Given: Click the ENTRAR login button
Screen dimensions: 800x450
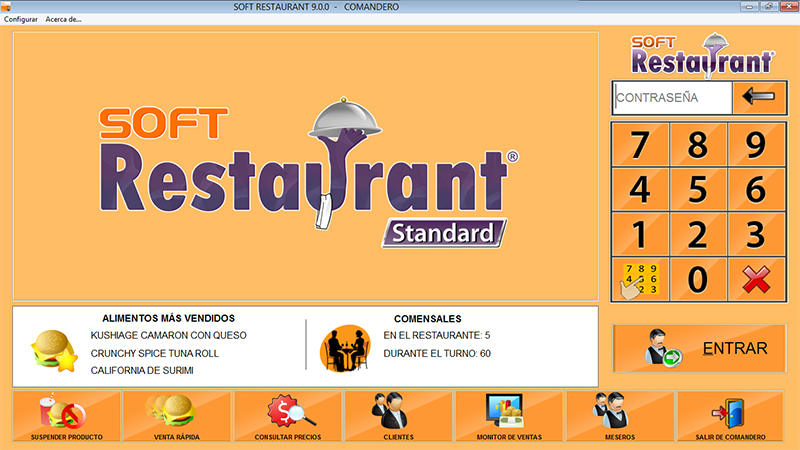Looking at the screenshot, I should pyautogui.click(x=699, y=349).
